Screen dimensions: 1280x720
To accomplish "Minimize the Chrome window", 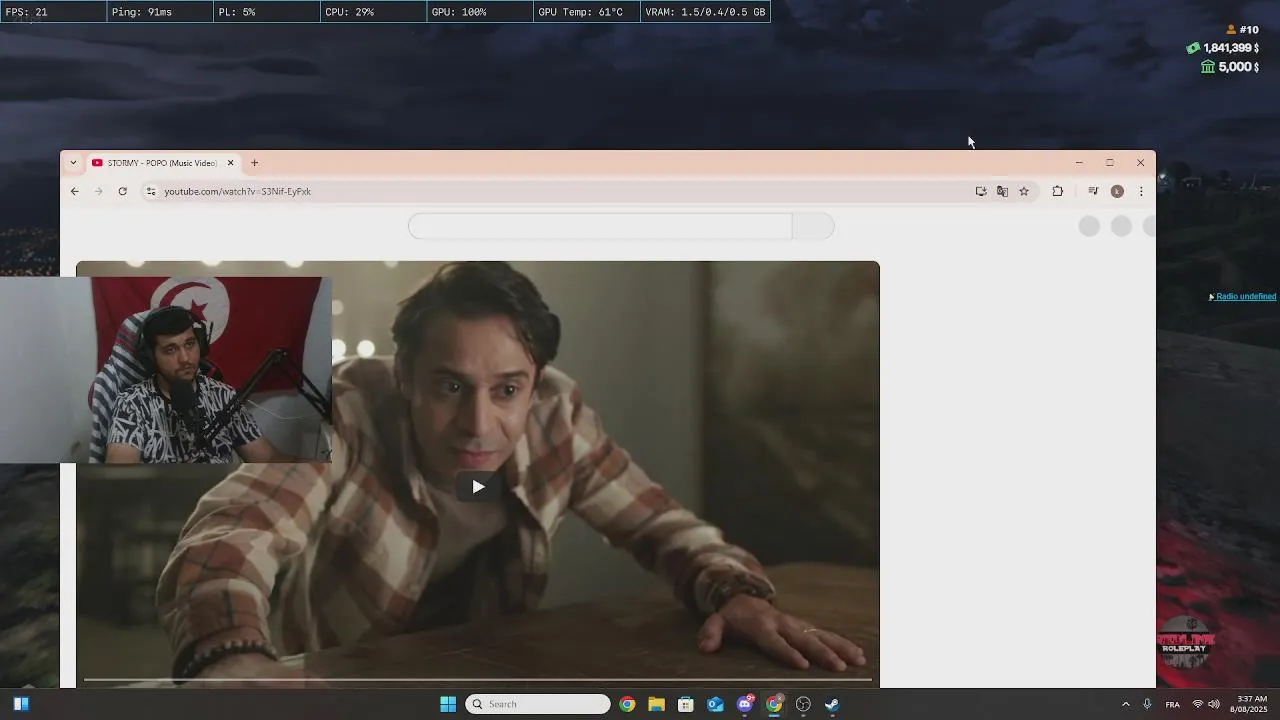I will (1079, 163).
